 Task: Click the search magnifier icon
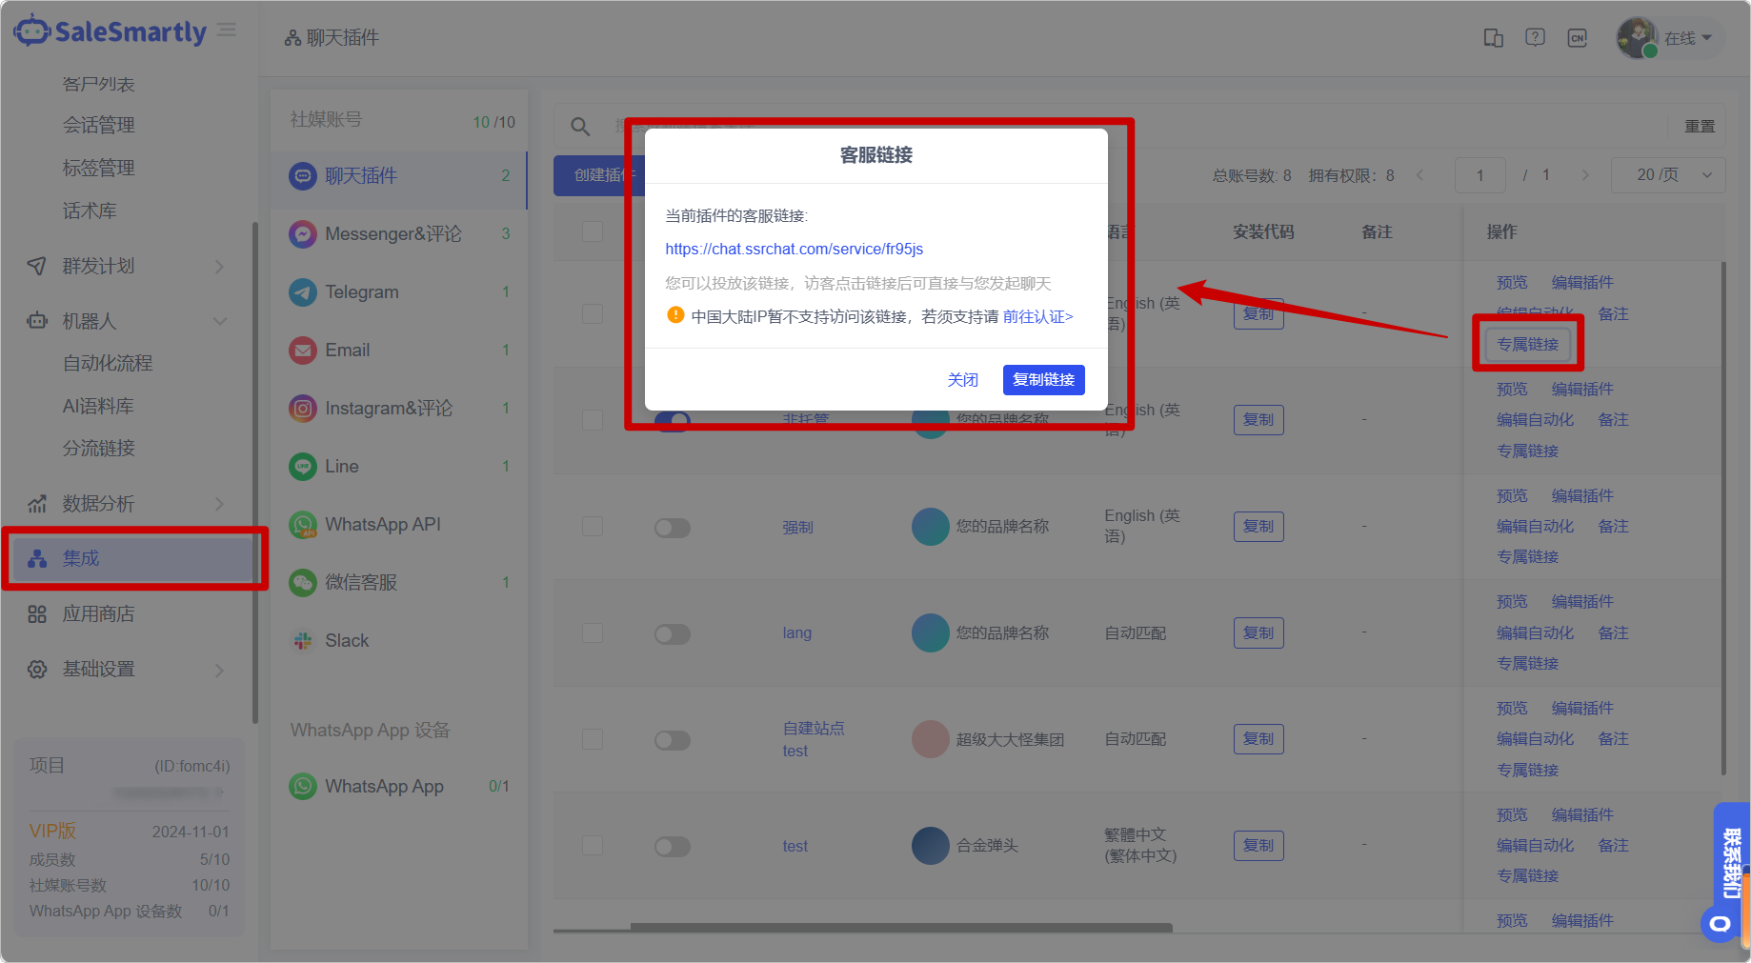click(580, 127)
